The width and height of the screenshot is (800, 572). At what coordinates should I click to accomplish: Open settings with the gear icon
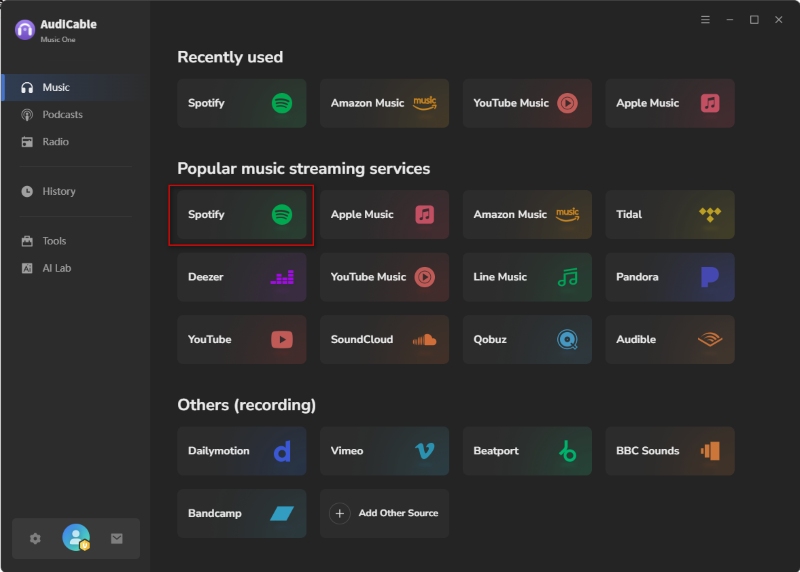point(35,538)
